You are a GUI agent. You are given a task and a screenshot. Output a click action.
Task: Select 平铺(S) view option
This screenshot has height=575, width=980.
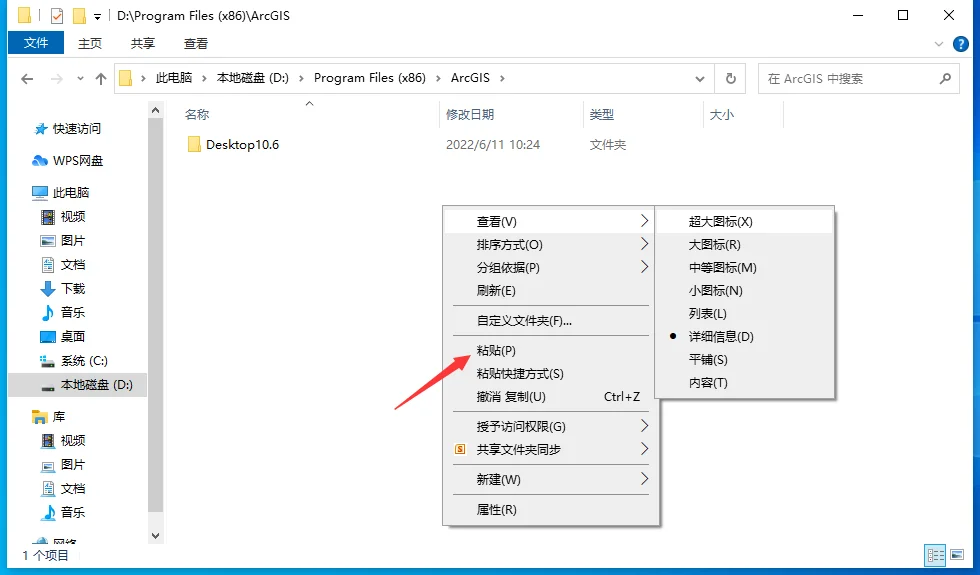[x=745, y=360]
